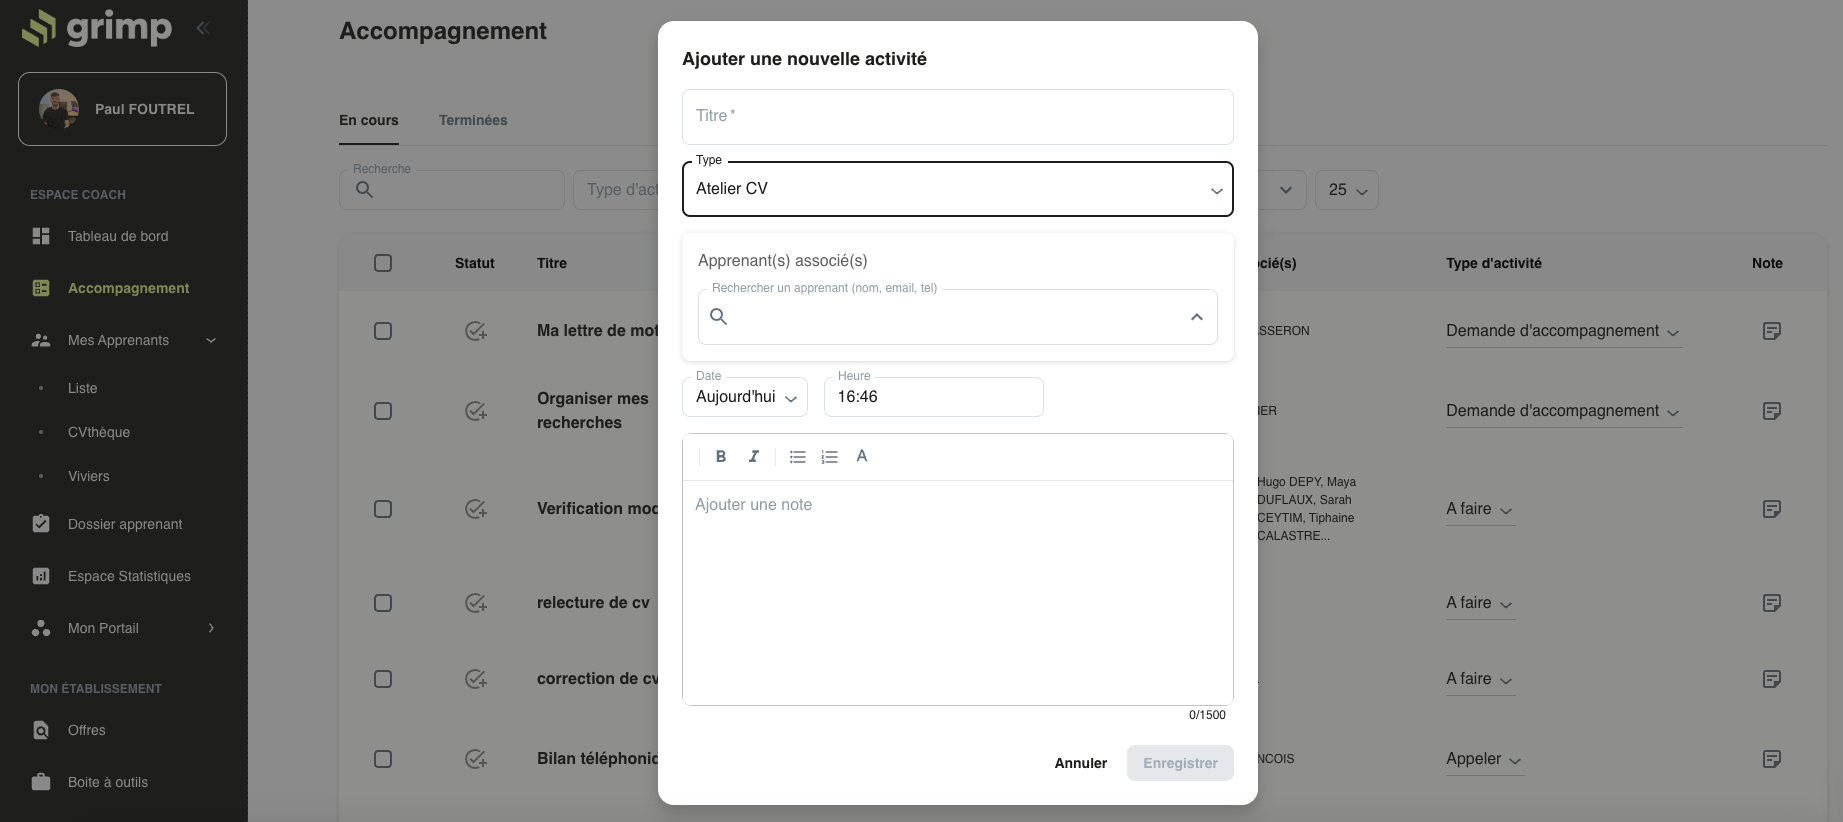Click the Mes Apprenants people icon
Image resolution: width=1843 pixels, height=822 pixels.
[x=41, y=340]
